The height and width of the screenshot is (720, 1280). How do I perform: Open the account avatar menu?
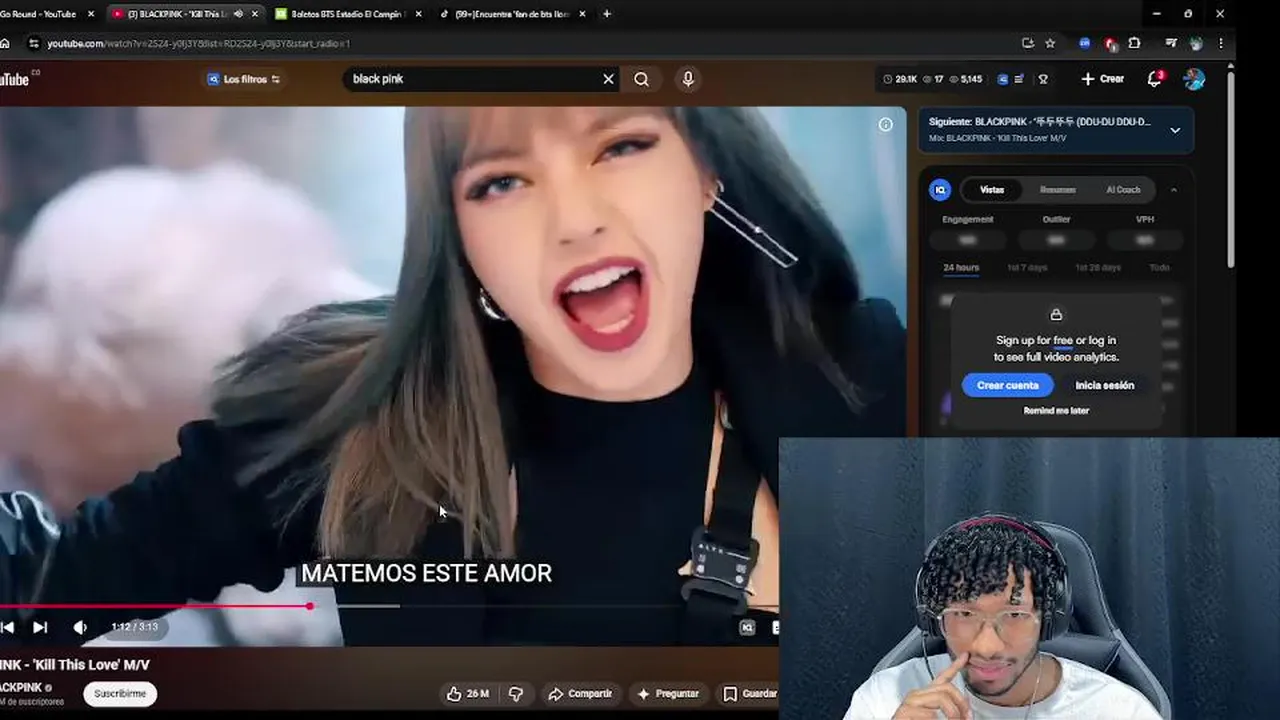click(x=1194, y=79)
